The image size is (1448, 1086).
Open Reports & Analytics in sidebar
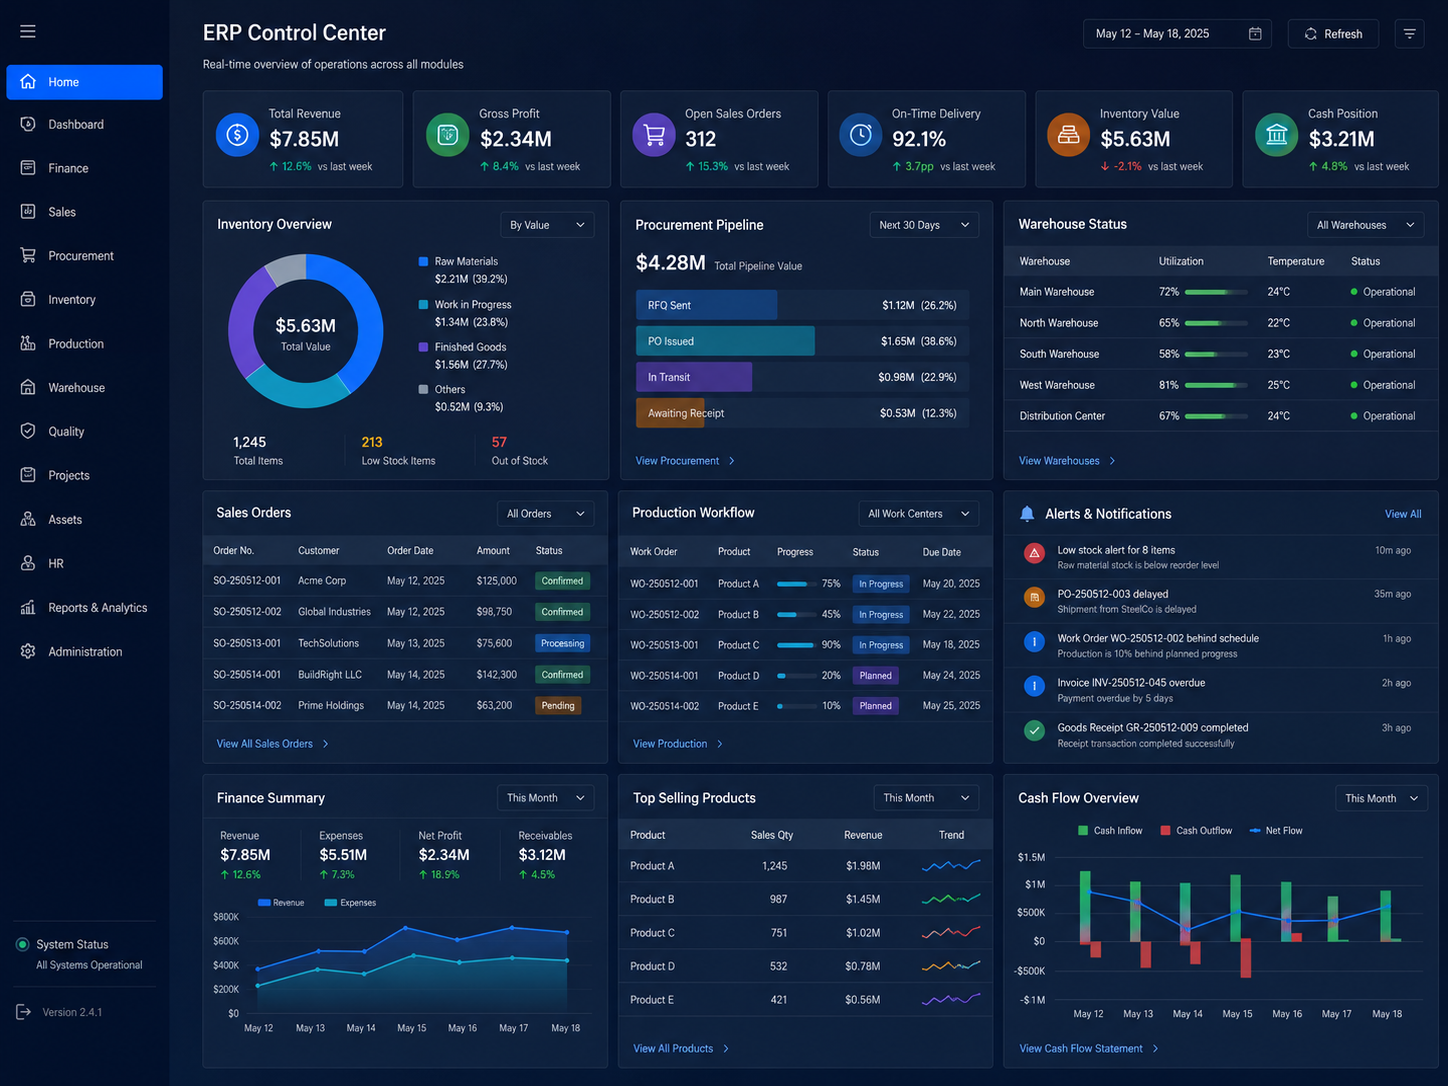pos(84,608)
